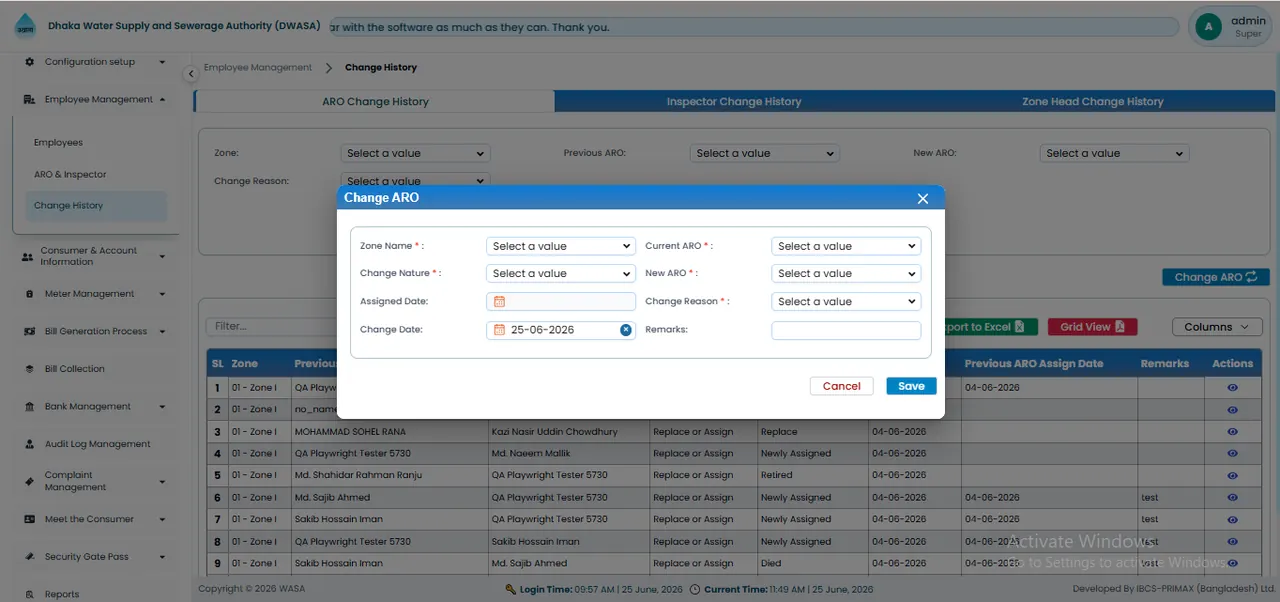Select Change History in sidebar
Image resolution: width=1280 pixels, height=602 pixels.
click(x=96, y=206)
